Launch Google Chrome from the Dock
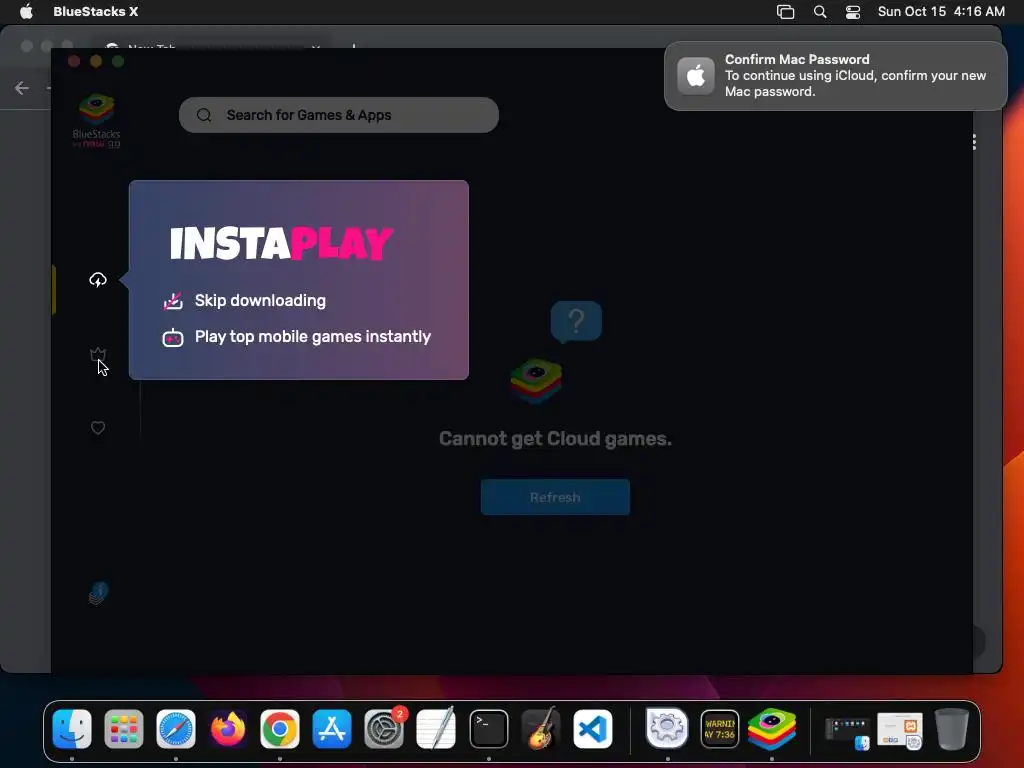Viewport: 1024px width, 768px height. (280, 729)
